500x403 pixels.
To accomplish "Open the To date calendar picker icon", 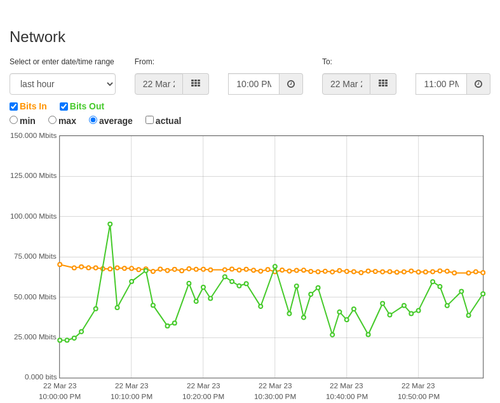I will pos(383,84).
